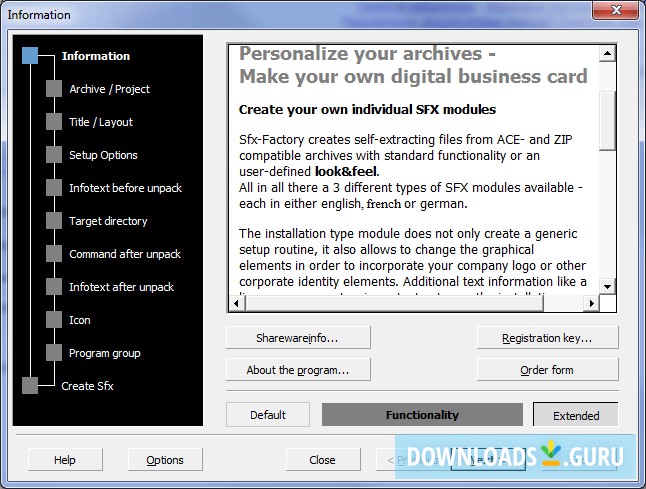Image resolution: width=646 pixels, height=489 pixels.
Task: Click the gray square beside Infotext after unpack
Action: point(54,287)
